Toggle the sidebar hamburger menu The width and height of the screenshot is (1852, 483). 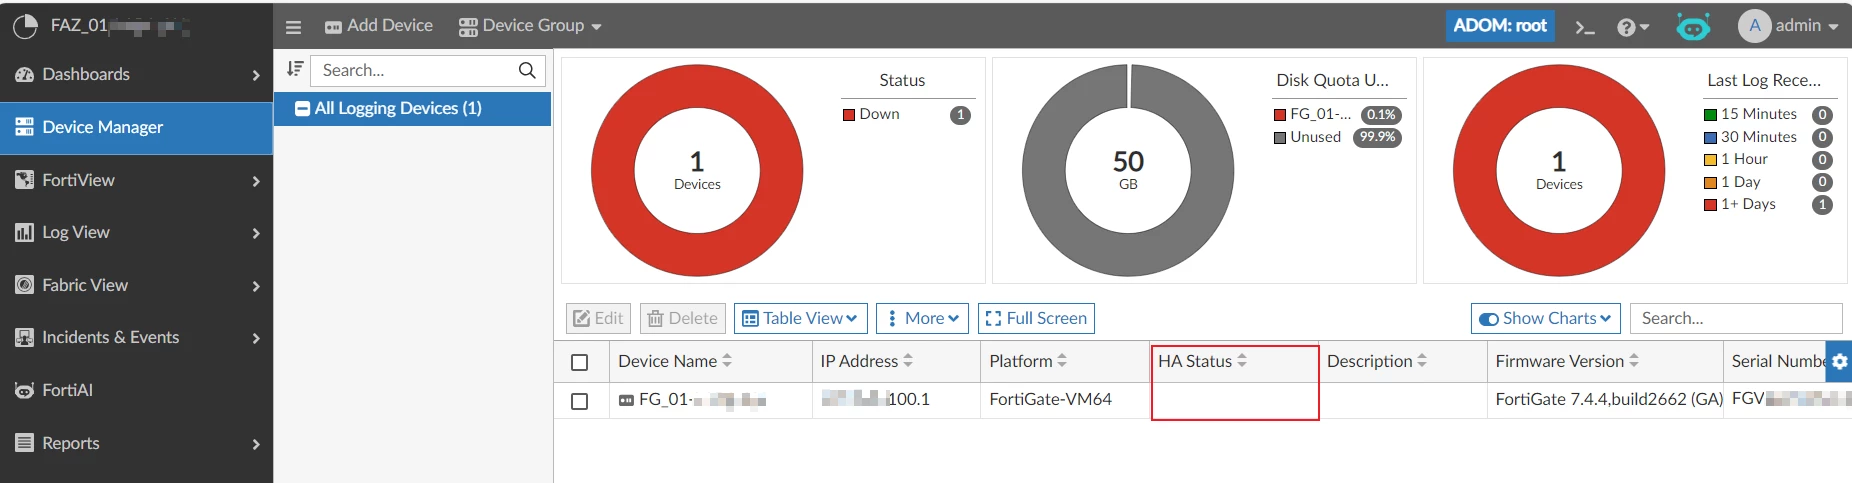click(x=293, y=27)
